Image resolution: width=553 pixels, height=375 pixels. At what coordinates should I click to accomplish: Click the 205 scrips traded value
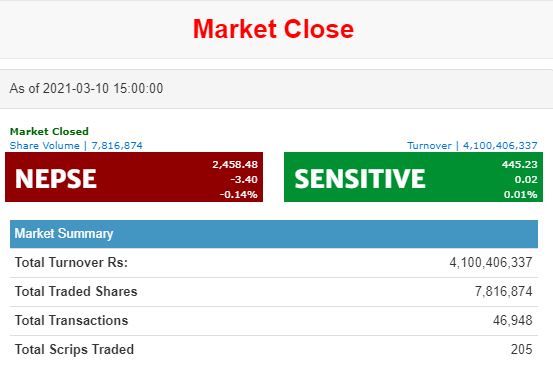(x=522, y=350)
